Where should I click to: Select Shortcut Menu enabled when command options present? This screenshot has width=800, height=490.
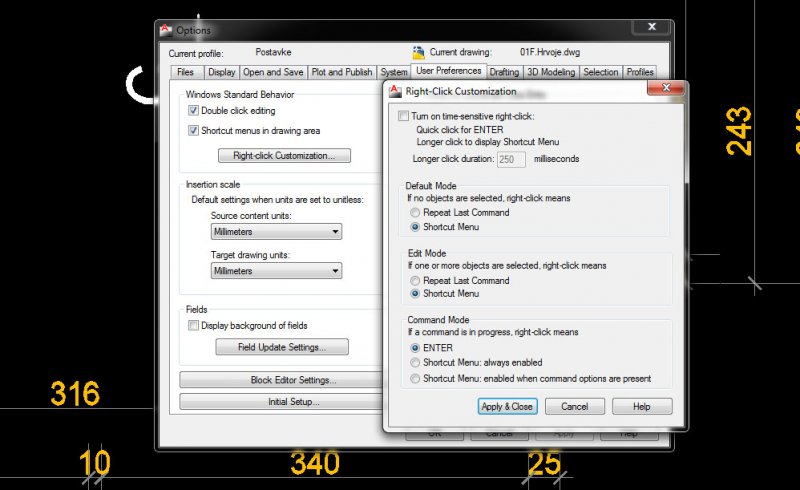(x=415, y=378)
